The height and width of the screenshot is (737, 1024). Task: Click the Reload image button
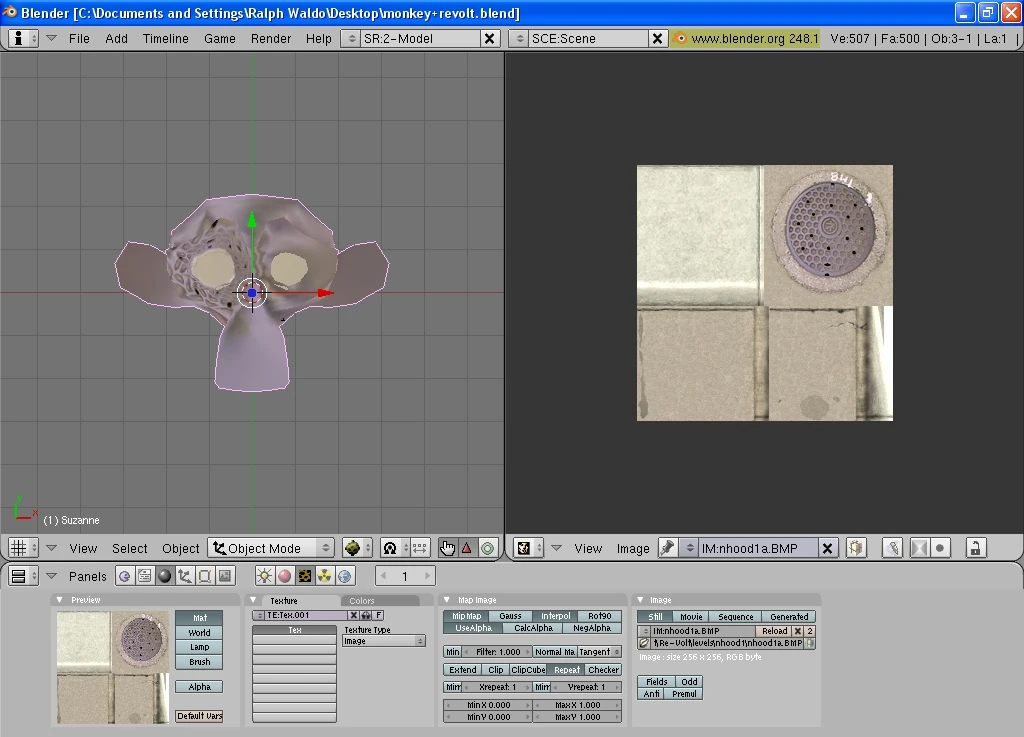(774, 631)
